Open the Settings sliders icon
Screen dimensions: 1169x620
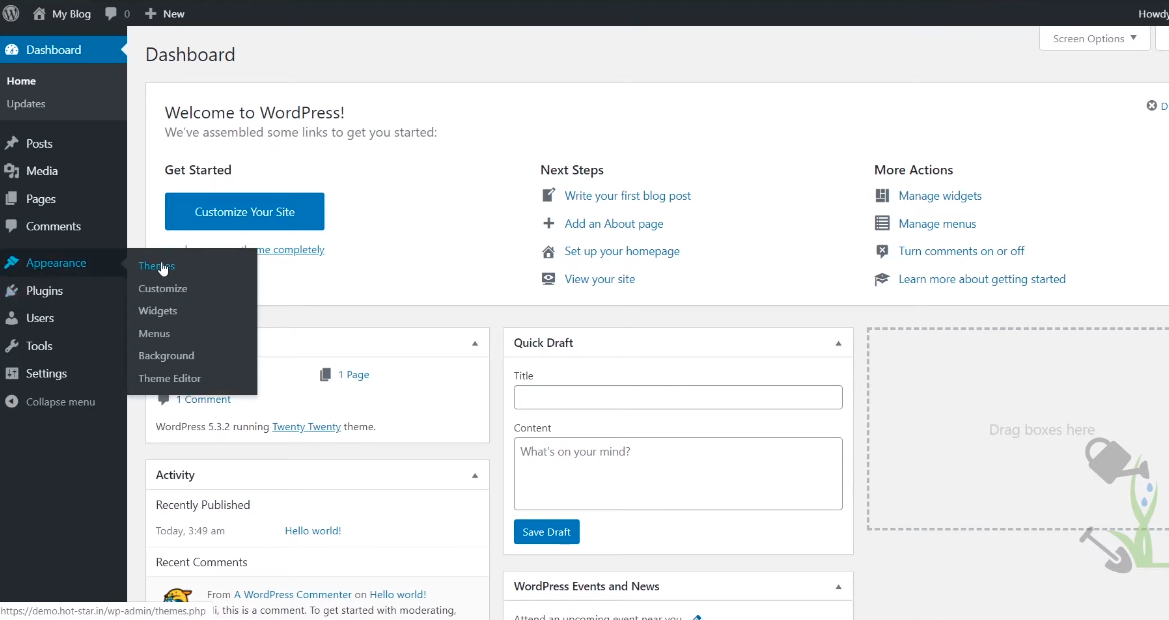(12, 374)
